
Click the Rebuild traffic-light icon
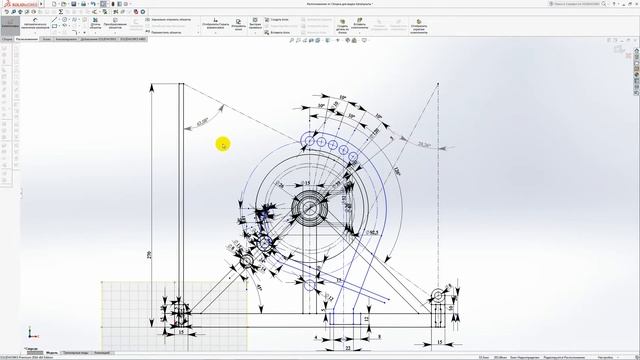pos(113,4)
